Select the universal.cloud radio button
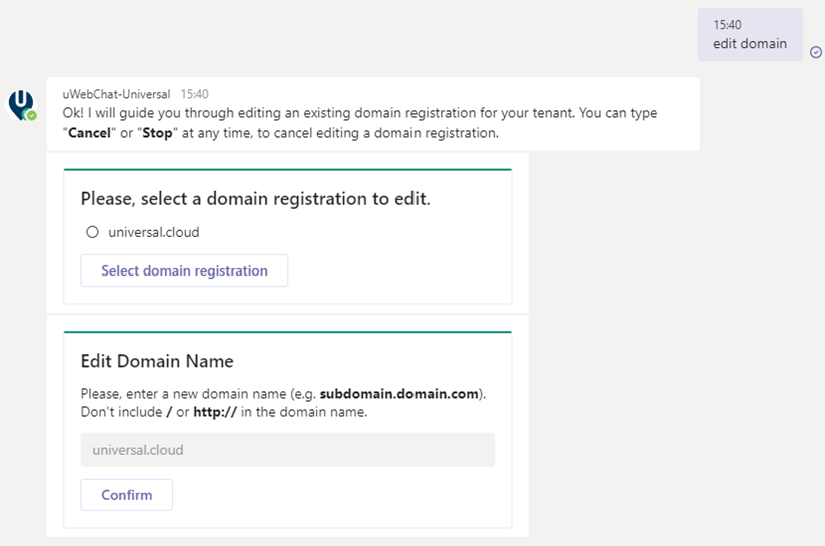 (93, 232)
